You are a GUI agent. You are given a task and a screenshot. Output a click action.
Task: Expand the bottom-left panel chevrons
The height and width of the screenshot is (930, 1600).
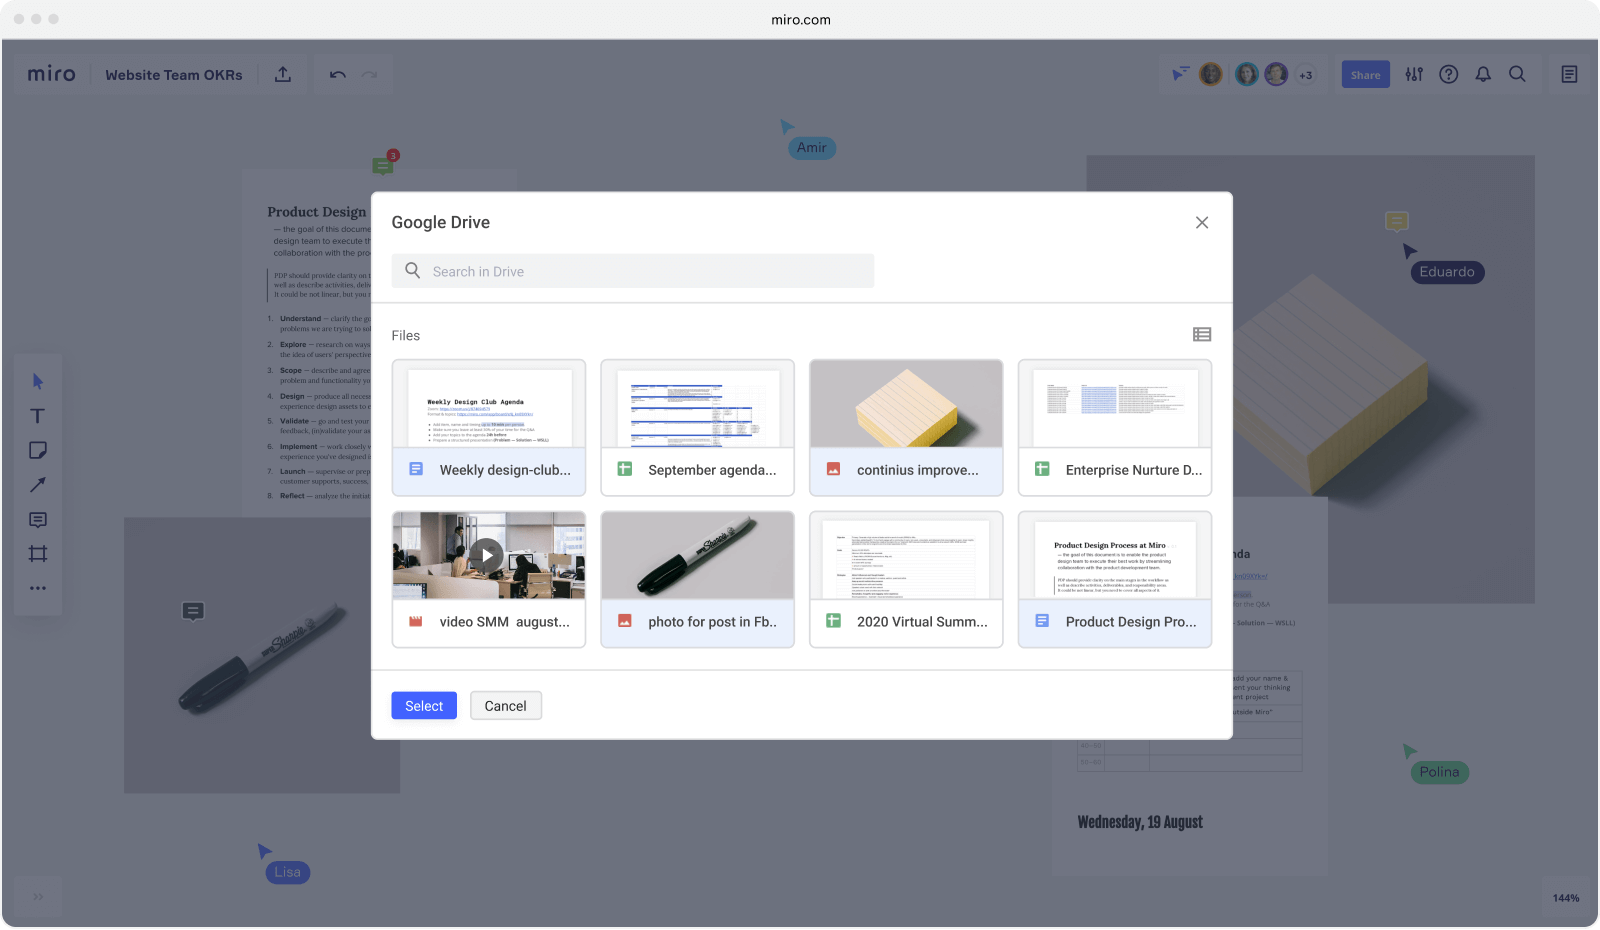click(38, 897)
